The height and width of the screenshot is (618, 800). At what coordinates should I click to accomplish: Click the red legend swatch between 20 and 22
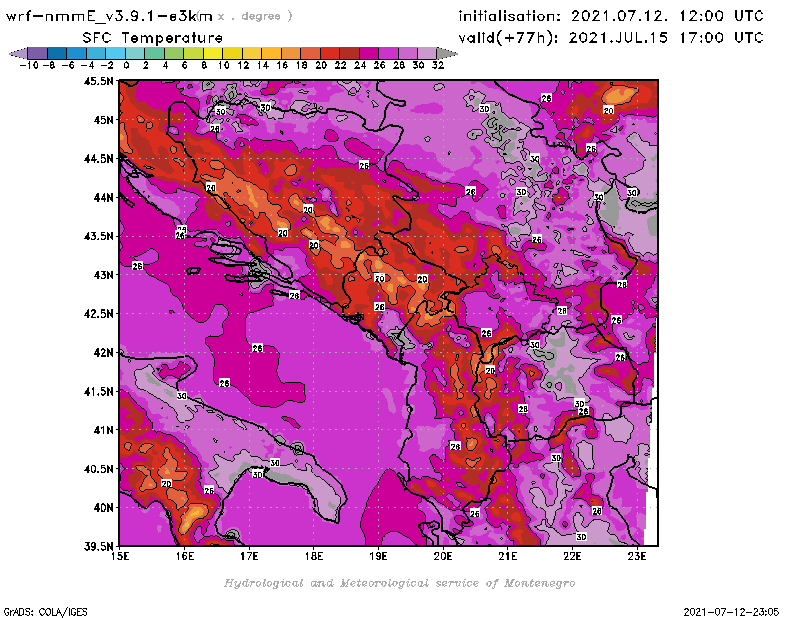[330, 53]
